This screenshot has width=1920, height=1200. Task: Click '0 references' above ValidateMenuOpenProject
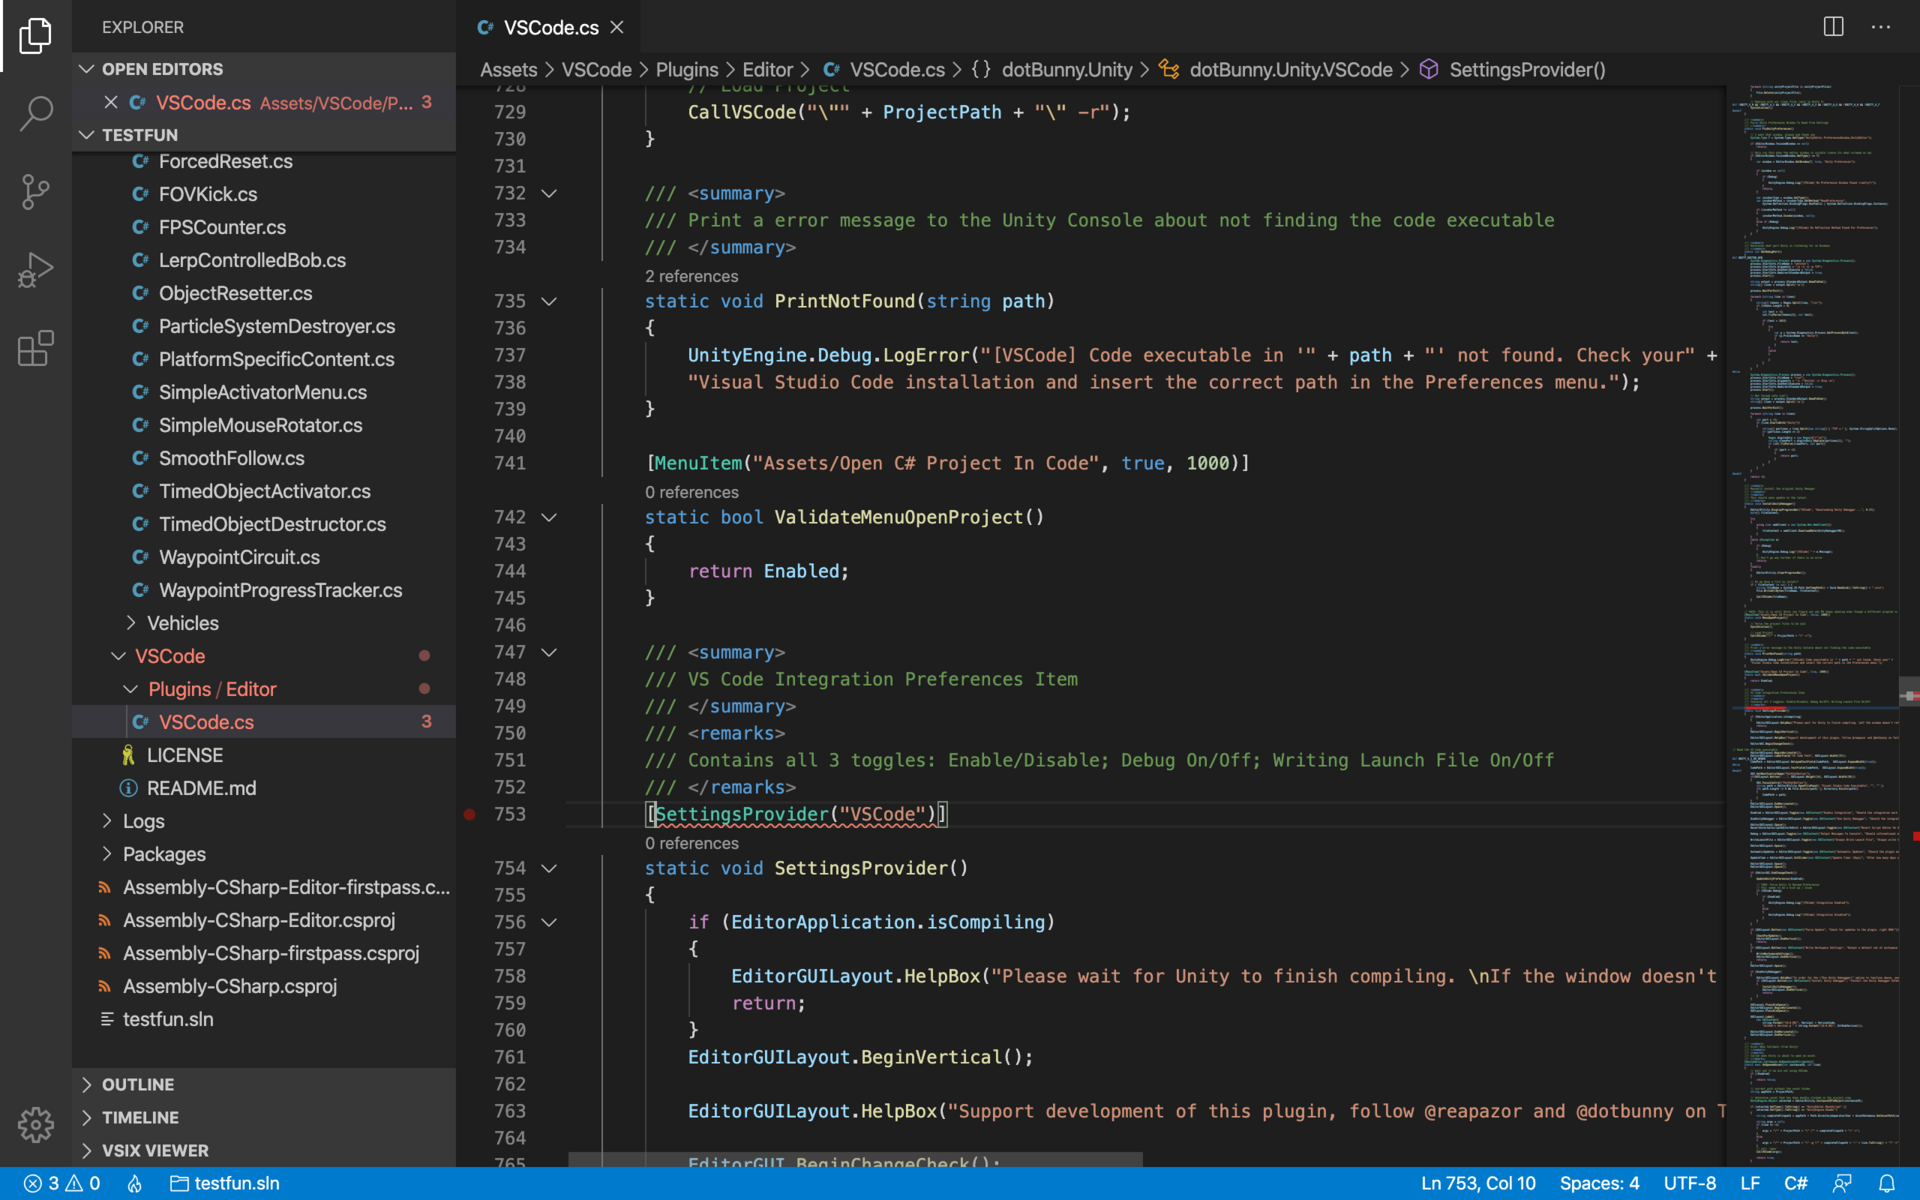click(x=691, y=492)
